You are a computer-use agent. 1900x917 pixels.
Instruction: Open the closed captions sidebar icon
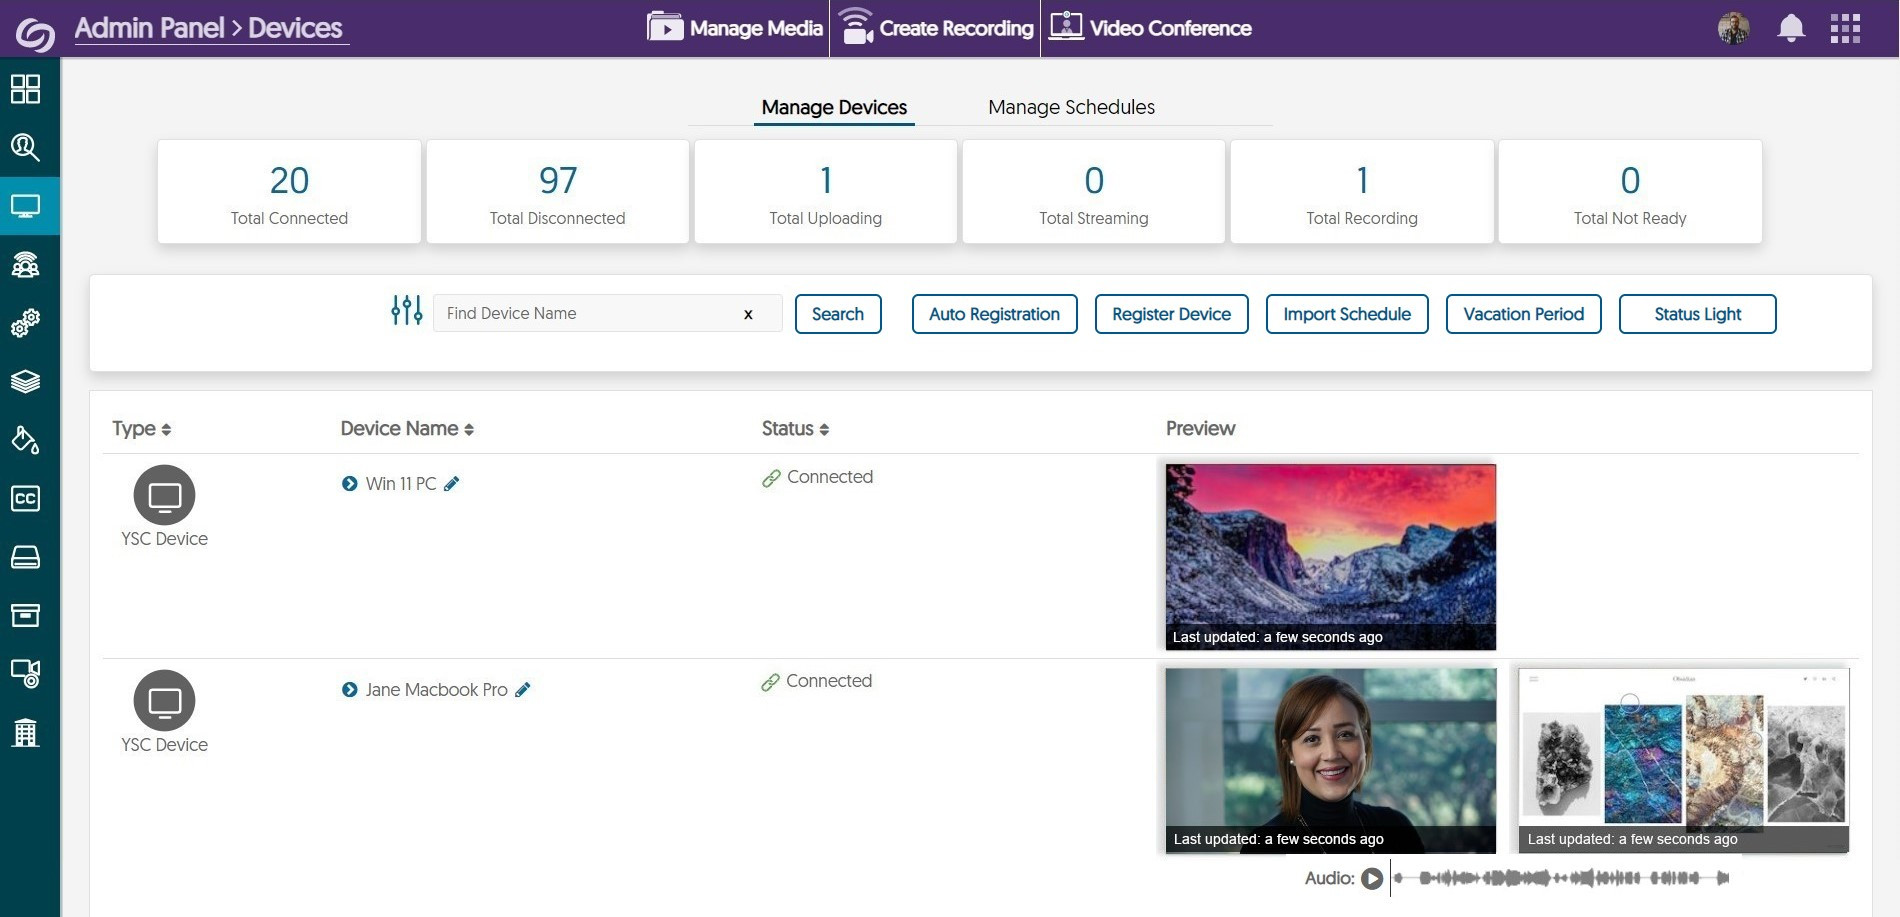[x=26, y=498]
